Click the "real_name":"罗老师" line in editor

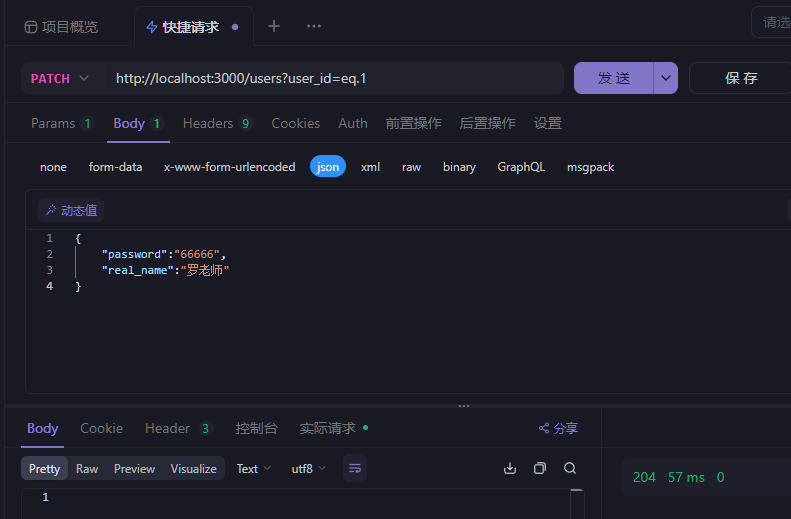tap(165, 270)
